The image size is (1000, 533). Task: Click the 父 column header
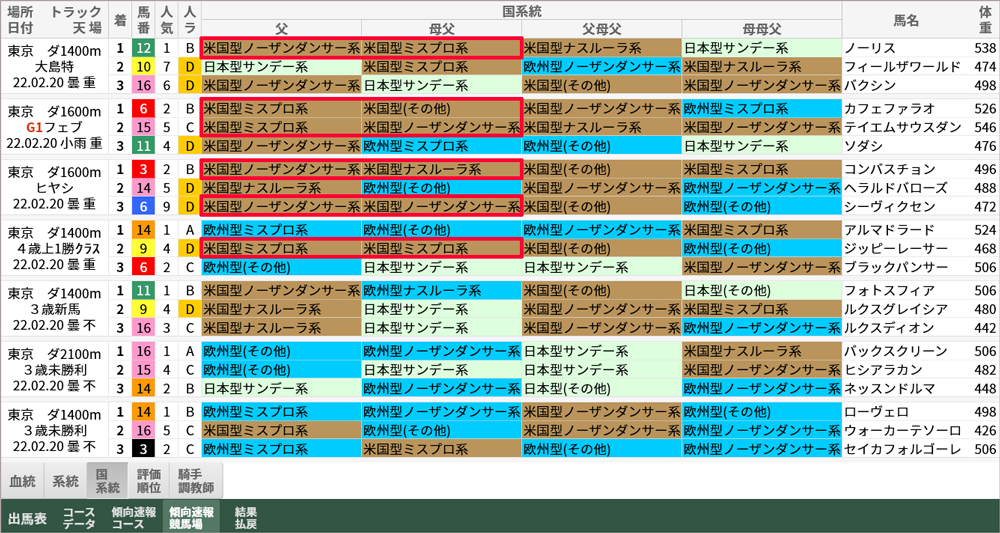281,29
